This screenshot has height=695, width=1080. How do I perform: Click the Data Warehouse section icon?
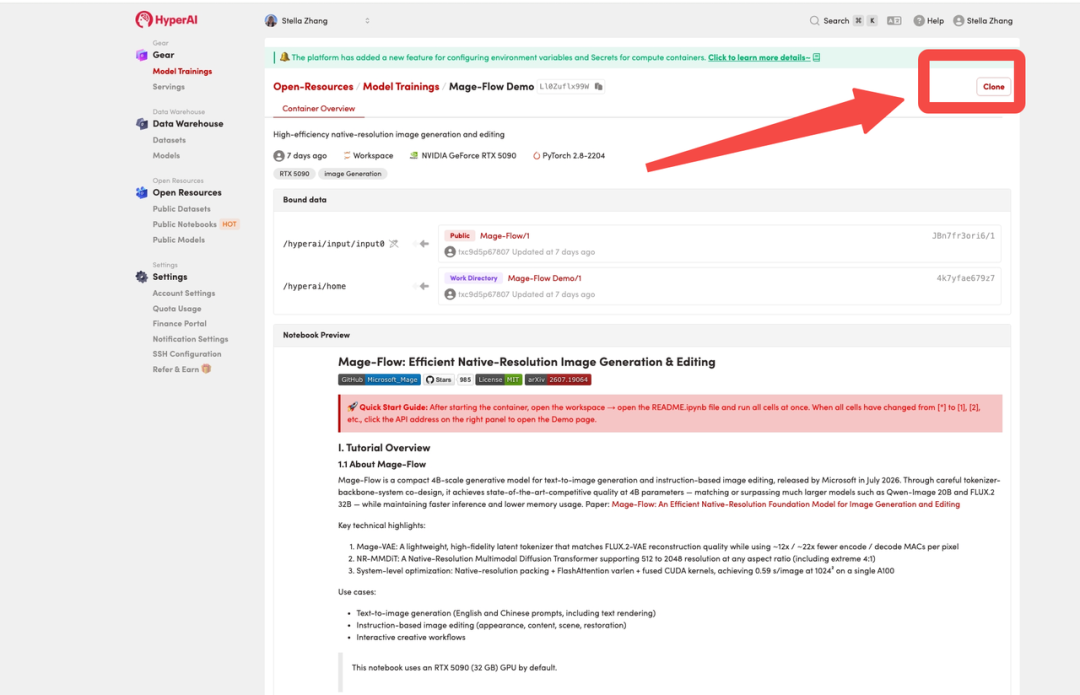coord(142,124)
